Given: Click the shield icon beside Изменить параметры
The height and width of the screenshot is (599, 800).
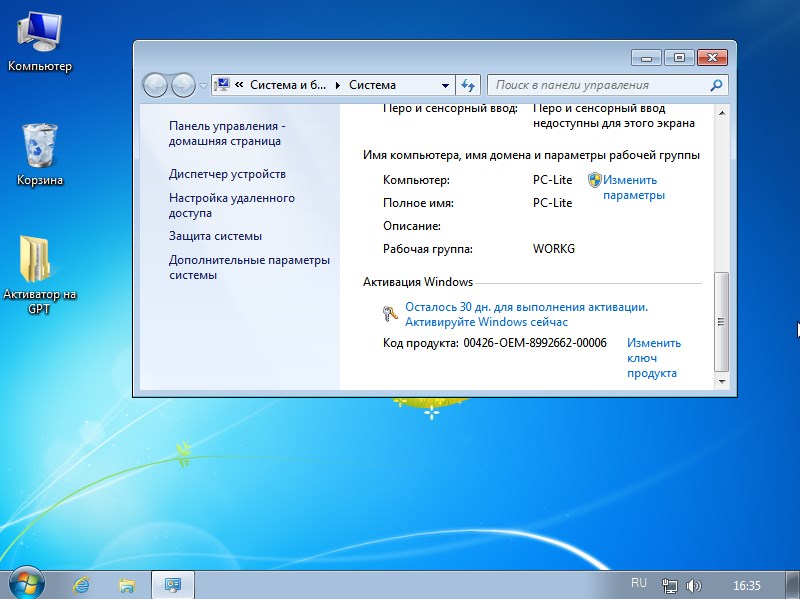Looking at the screenshot, I should pos(594,180).
